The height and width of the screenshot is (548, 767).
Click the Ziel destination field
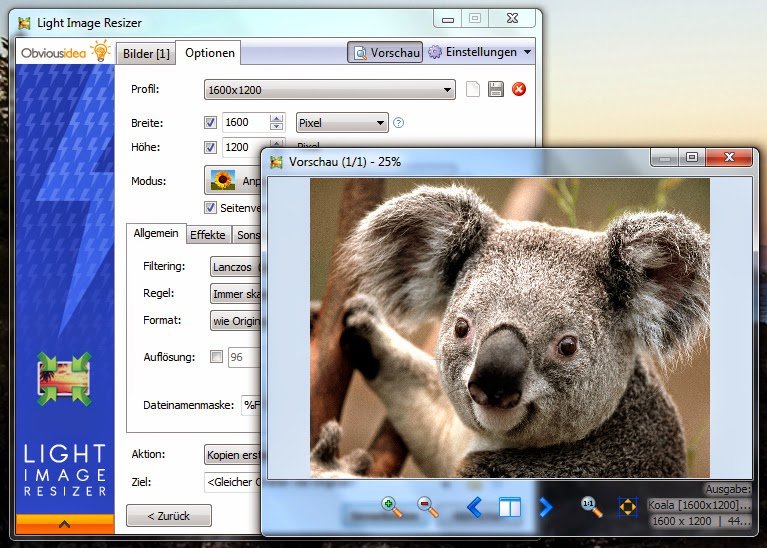[233, 482]
